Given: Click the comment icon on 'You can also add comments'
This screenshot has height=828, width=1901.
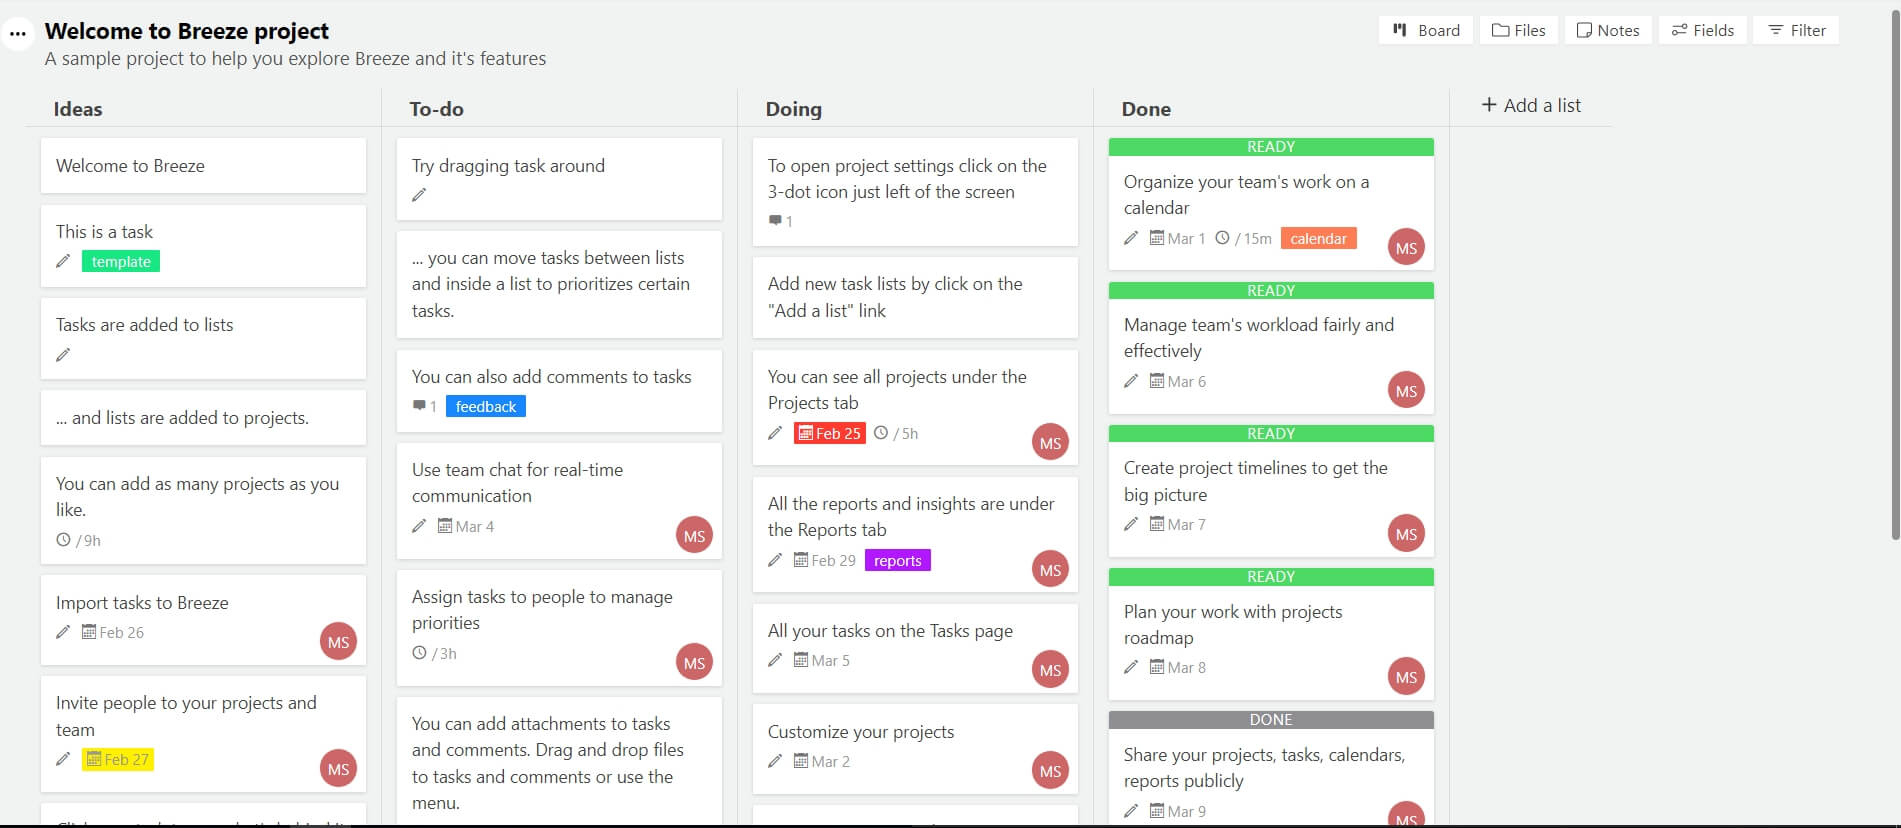Looking at the screenshot, I should coord(419,406).
